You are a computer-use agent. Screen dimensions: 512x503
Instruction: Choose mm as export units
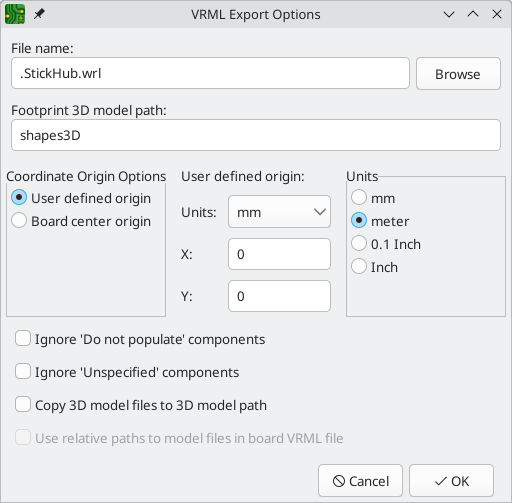click(x=373, y=198)
